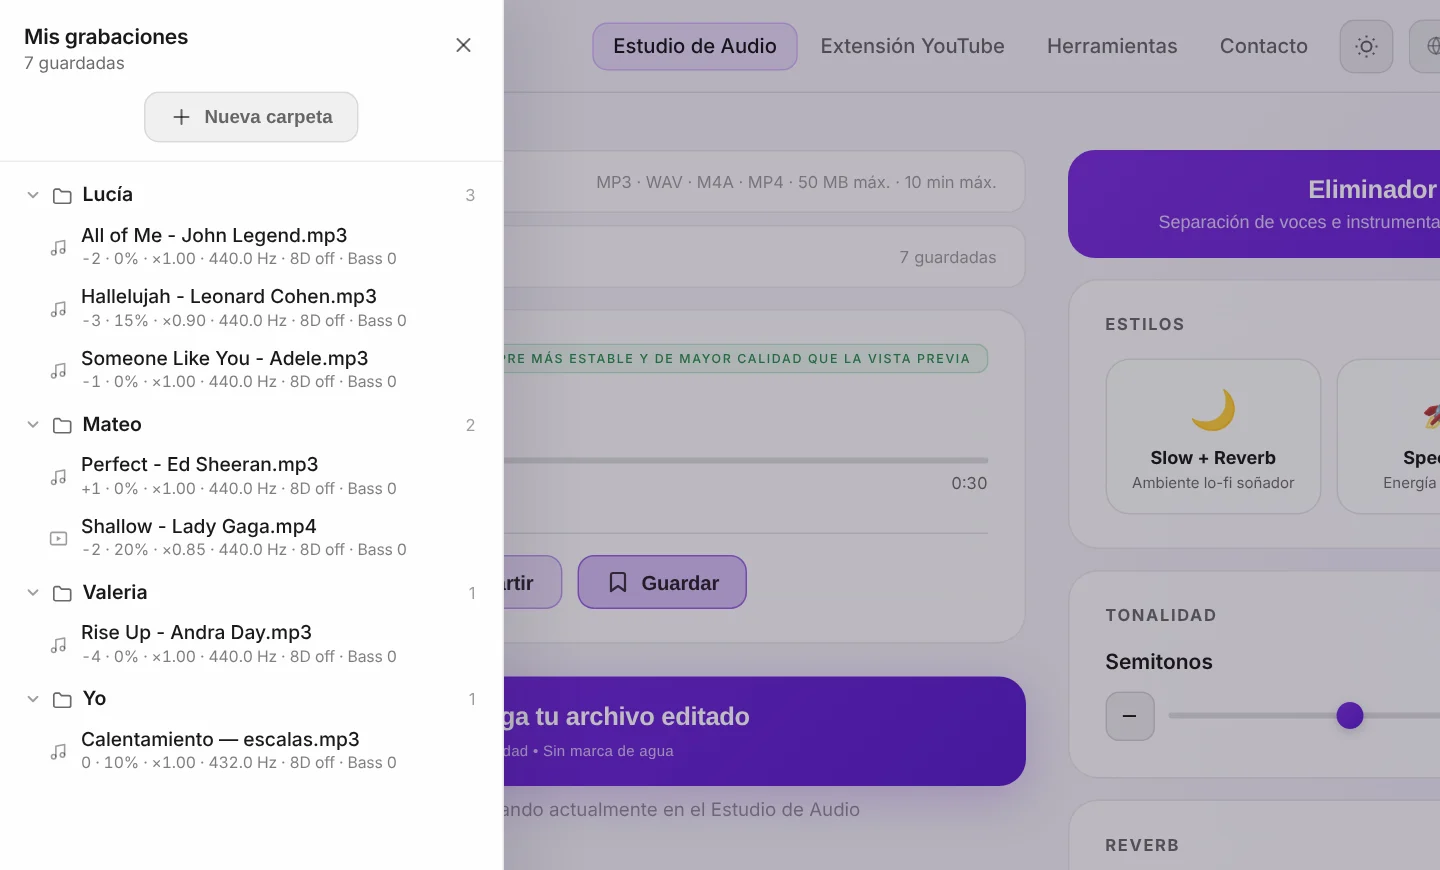This screenshot has width=1440, height=870.
Task: Click the Lucía folder icon
Action: click(x=62, y=196)
